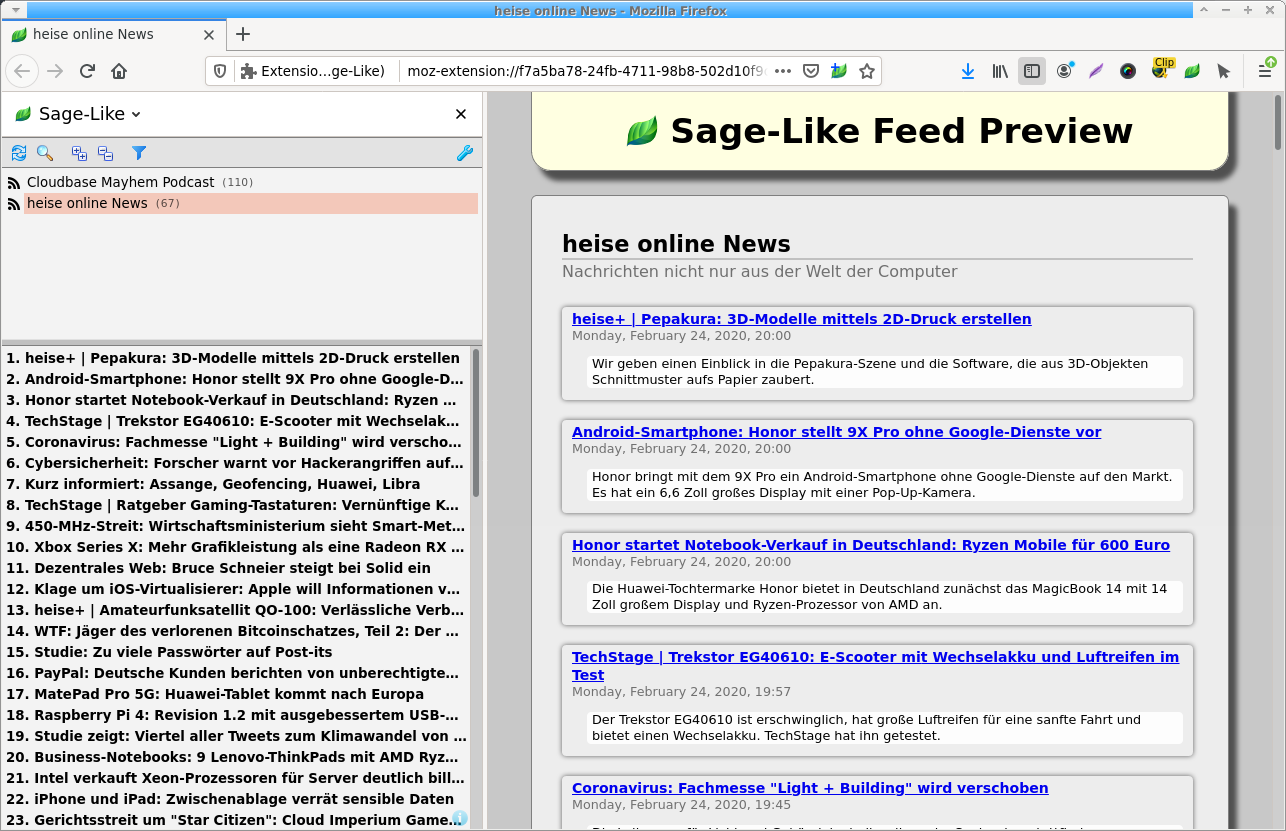Go forward one page in history
The width and height of the screenshot is (1286, 831).
tap(55, 71)
